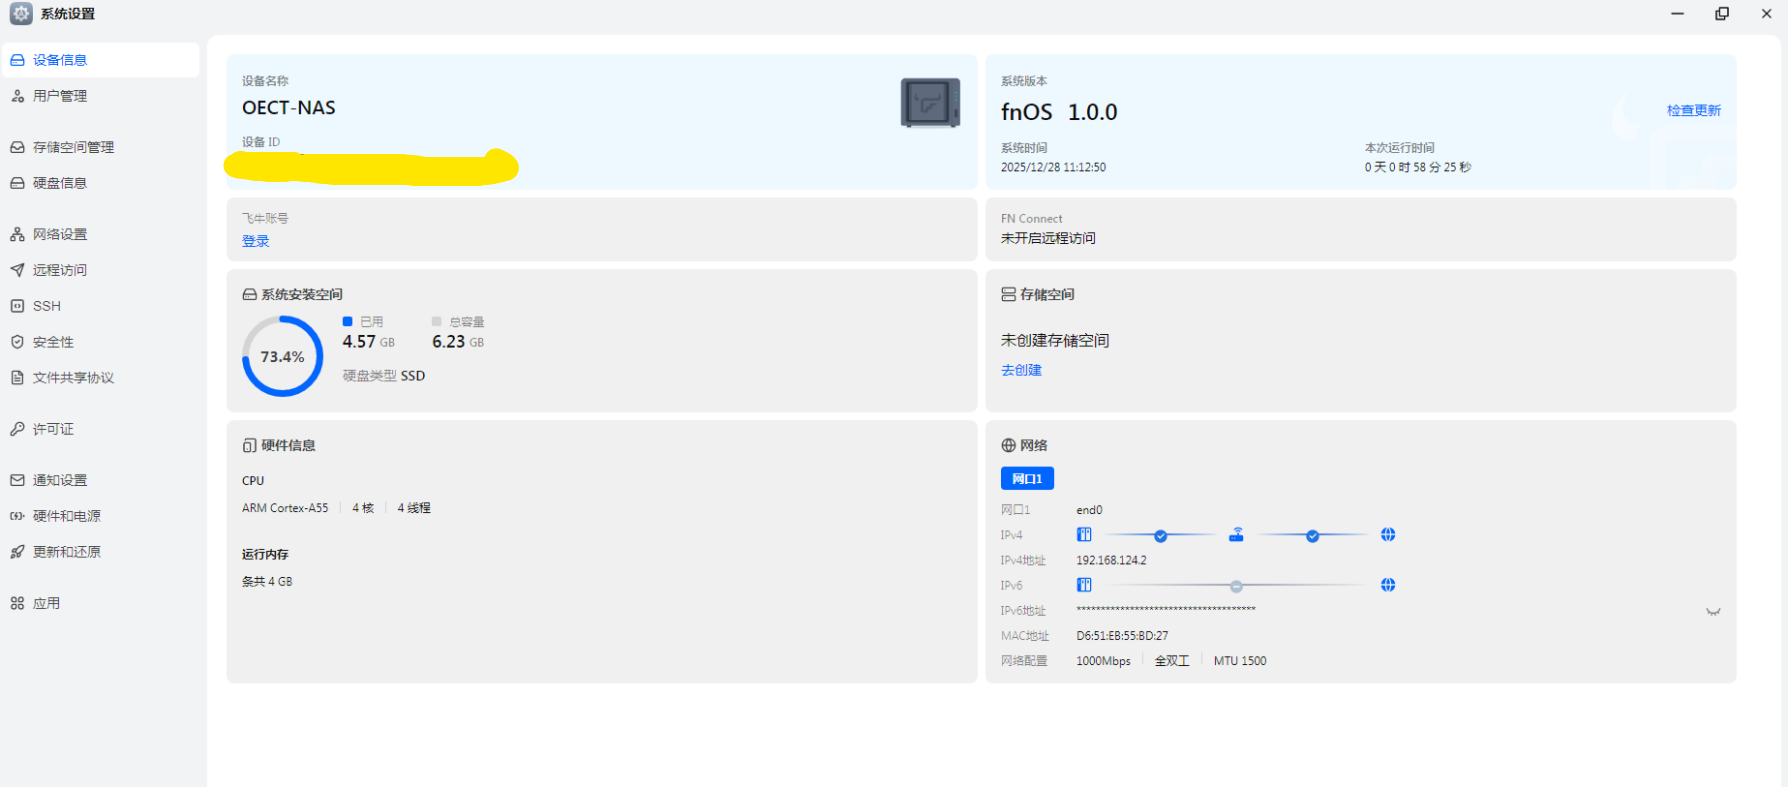Click the total capacity value 6.23 GB

[x=458, y=342]
